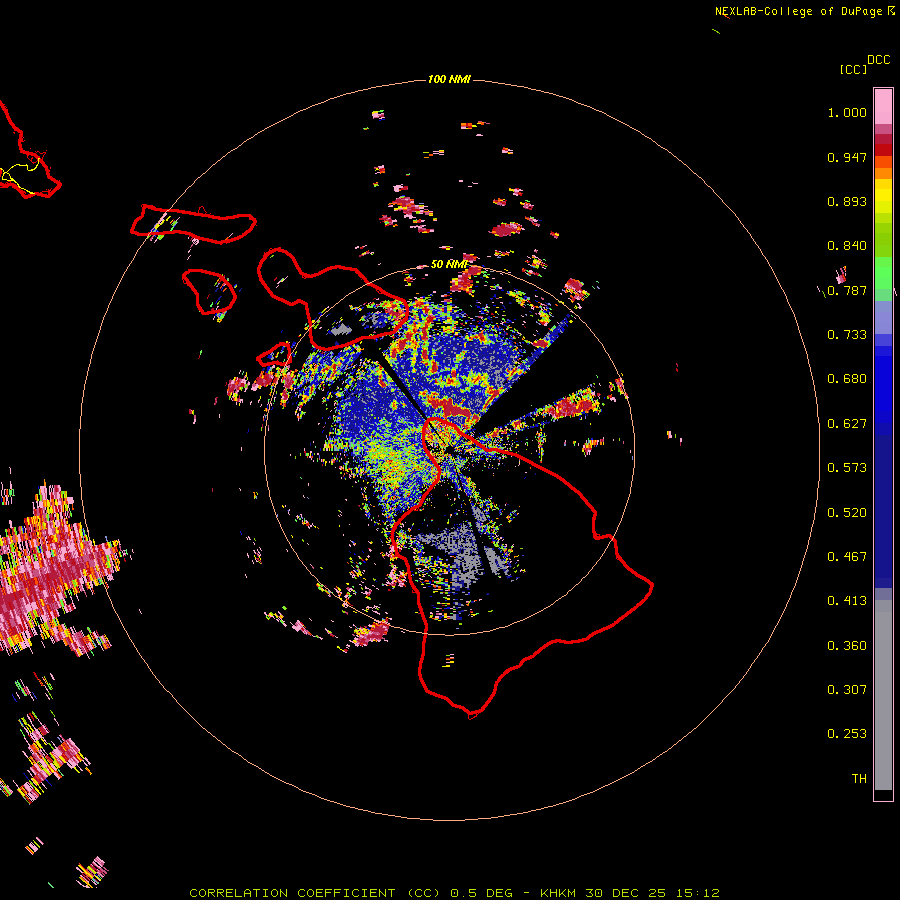Screen dimensions: 900x900
Task: Click the 0.627 scale value
Action: [x=847, y=424]
